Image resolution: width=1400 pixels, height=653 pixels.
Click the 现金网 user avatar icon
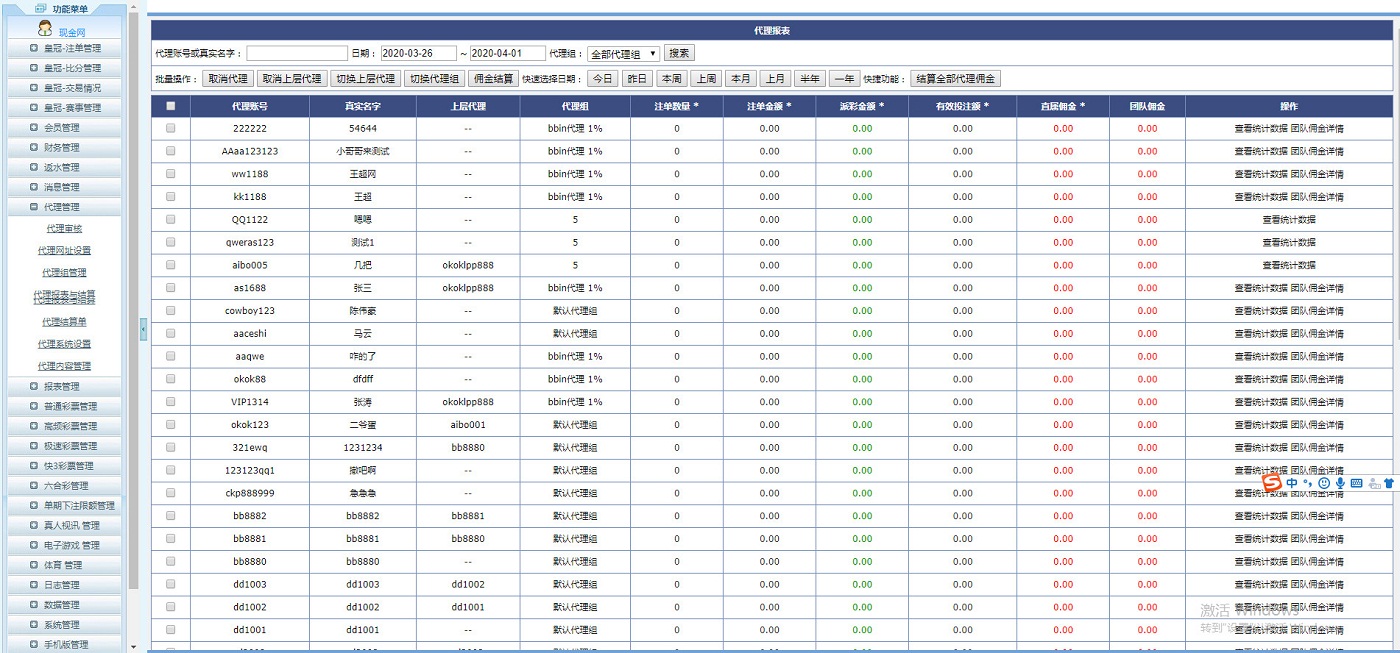coord(44,30)
